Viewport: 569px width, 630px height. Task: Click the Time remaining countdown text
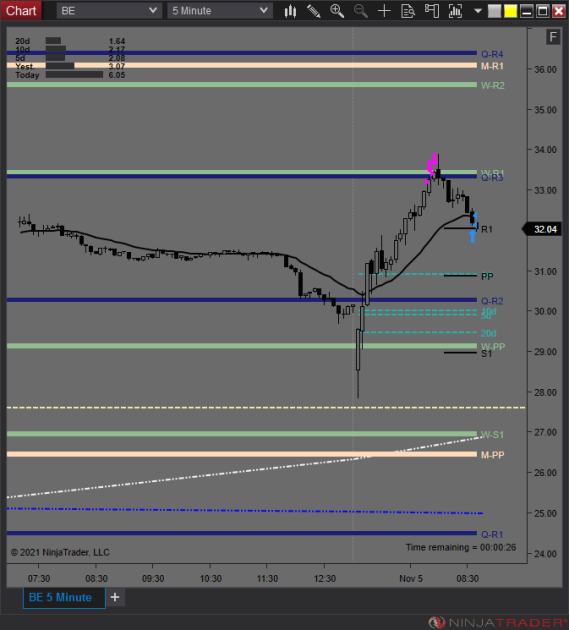(461, 548)
